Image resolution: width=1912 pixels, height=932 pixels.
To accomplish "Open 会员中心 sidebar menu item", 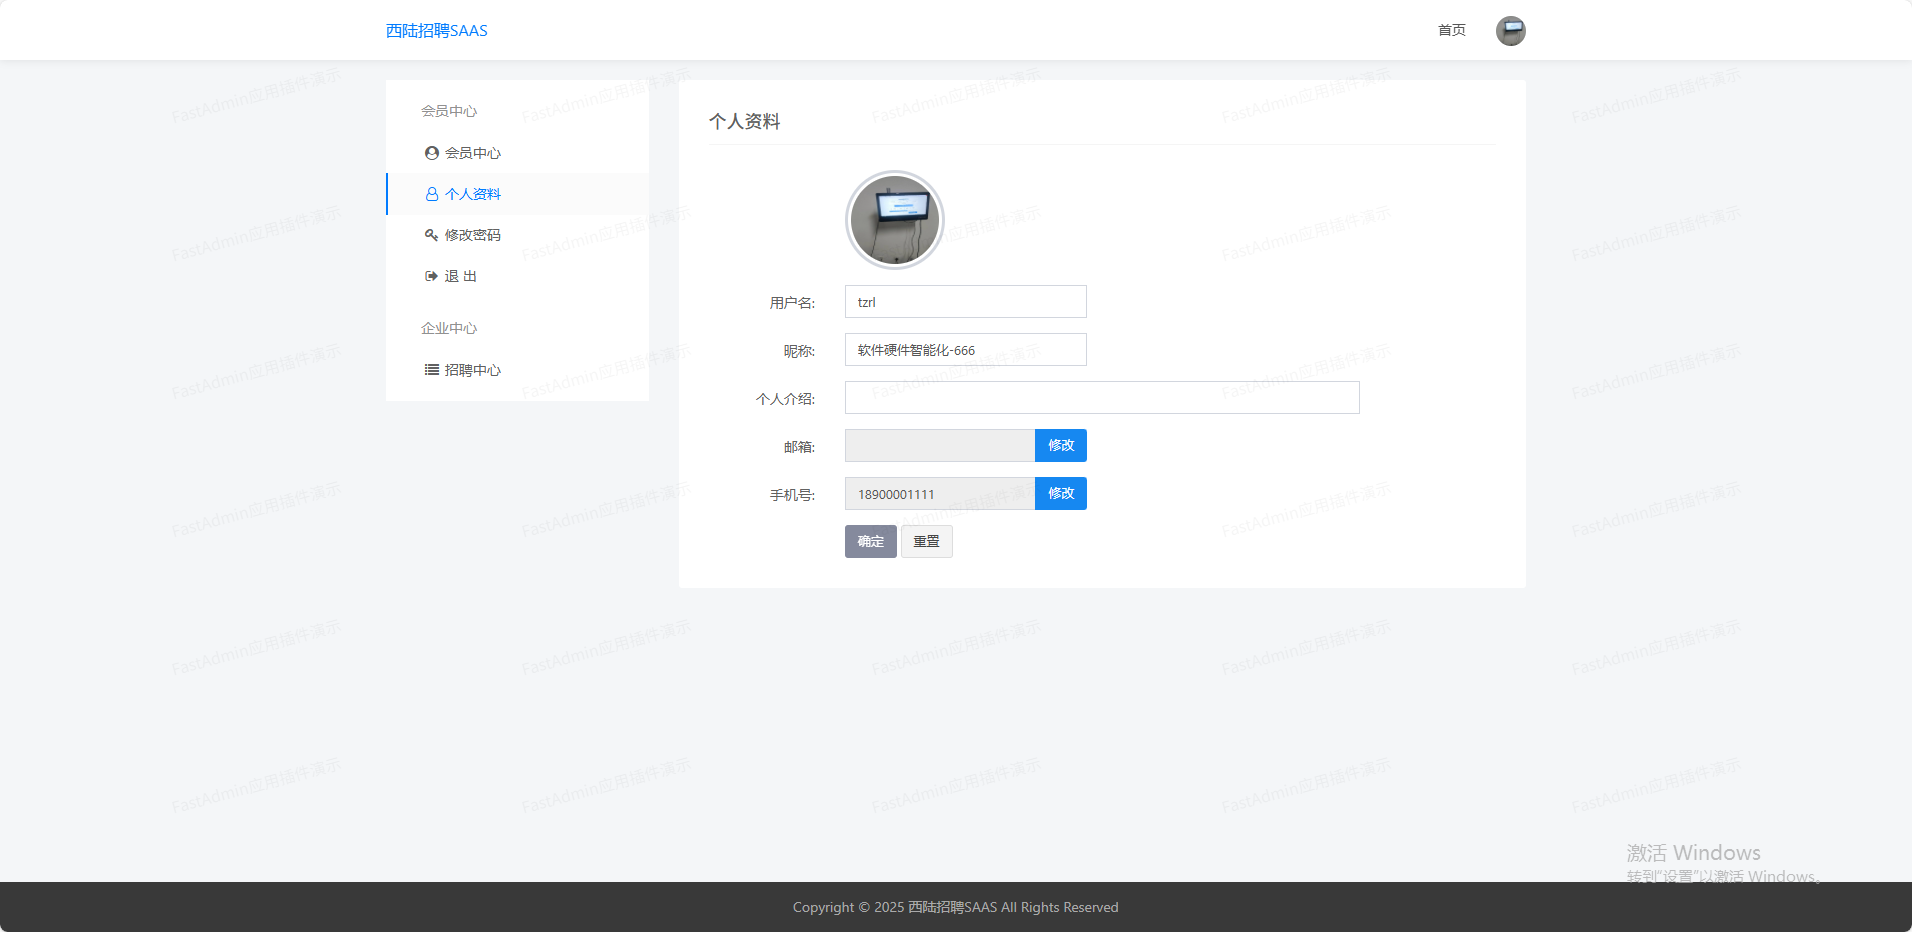I will [x=473, y=153].
